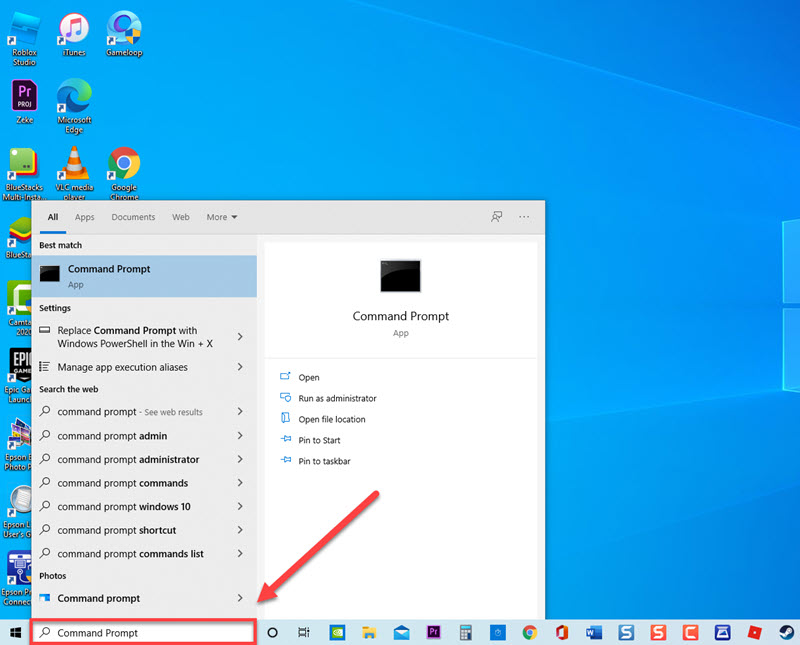The height and width of the screenshot is (645, 800).
Task: Click inside the Command Prompt search field
Action: click(x=140, y=632)
